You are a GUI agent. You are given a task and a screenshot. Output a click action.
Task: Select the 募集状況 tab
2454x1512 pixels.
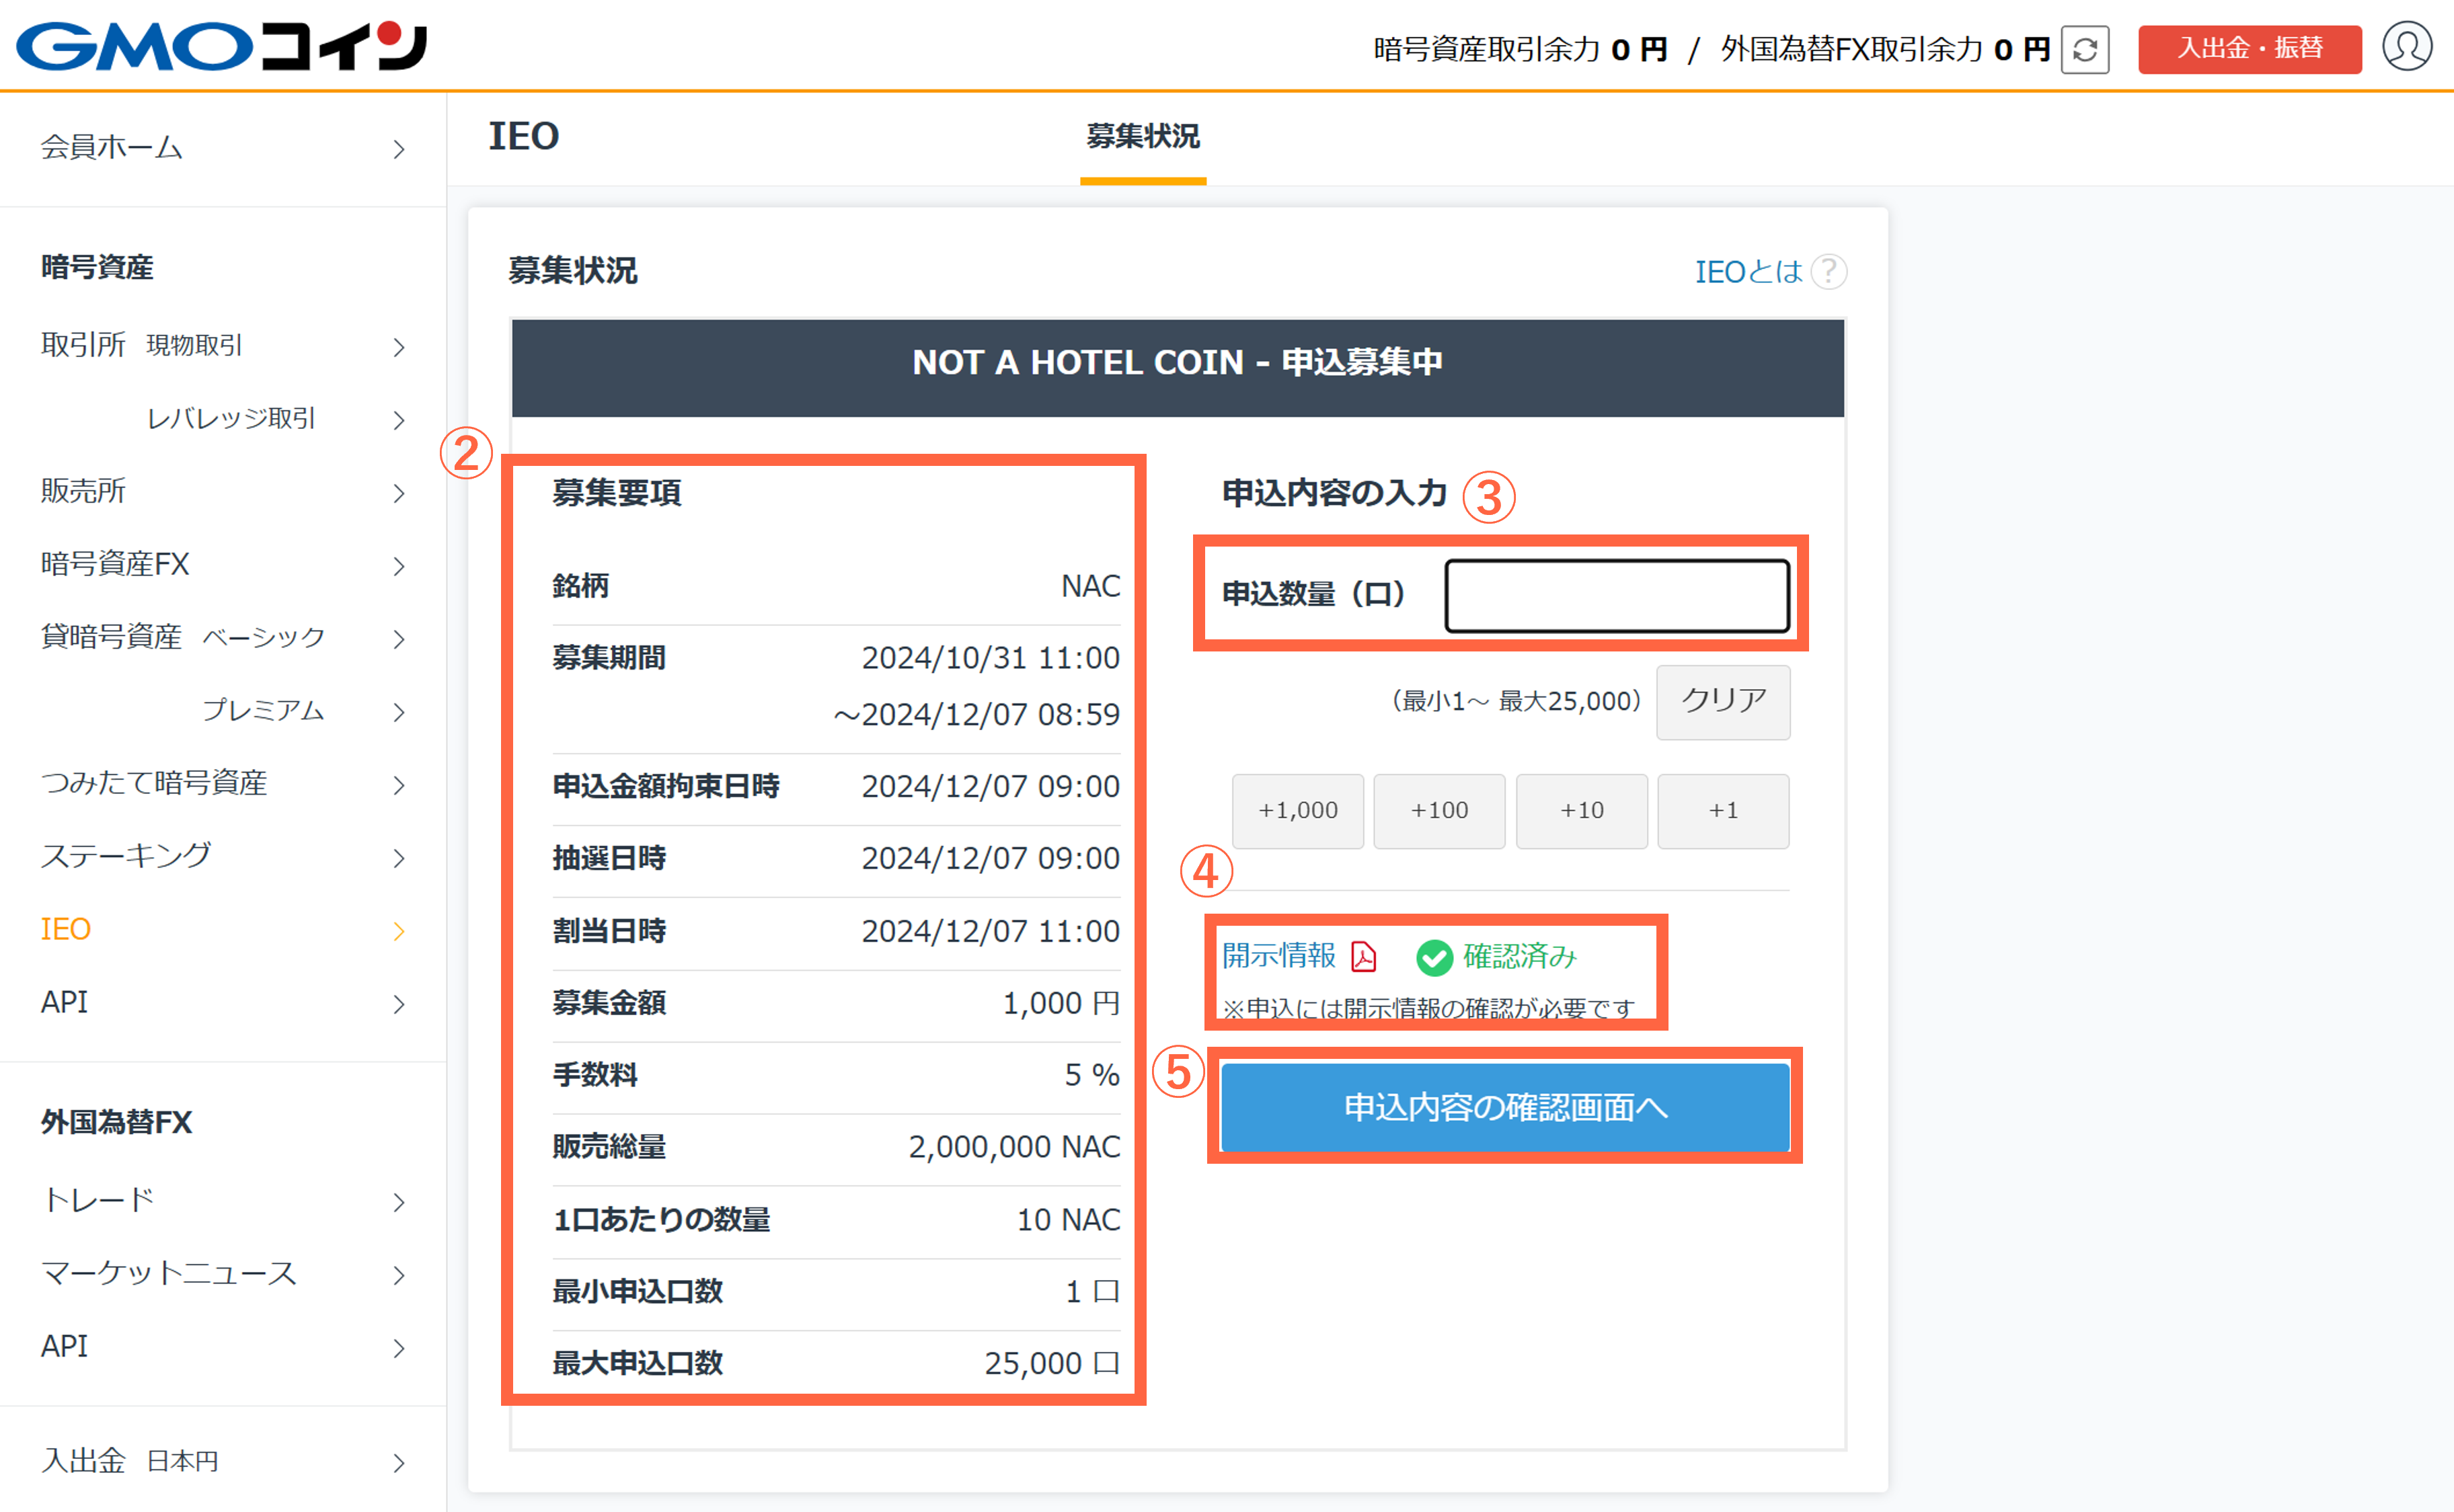(x=1143, y=137)
